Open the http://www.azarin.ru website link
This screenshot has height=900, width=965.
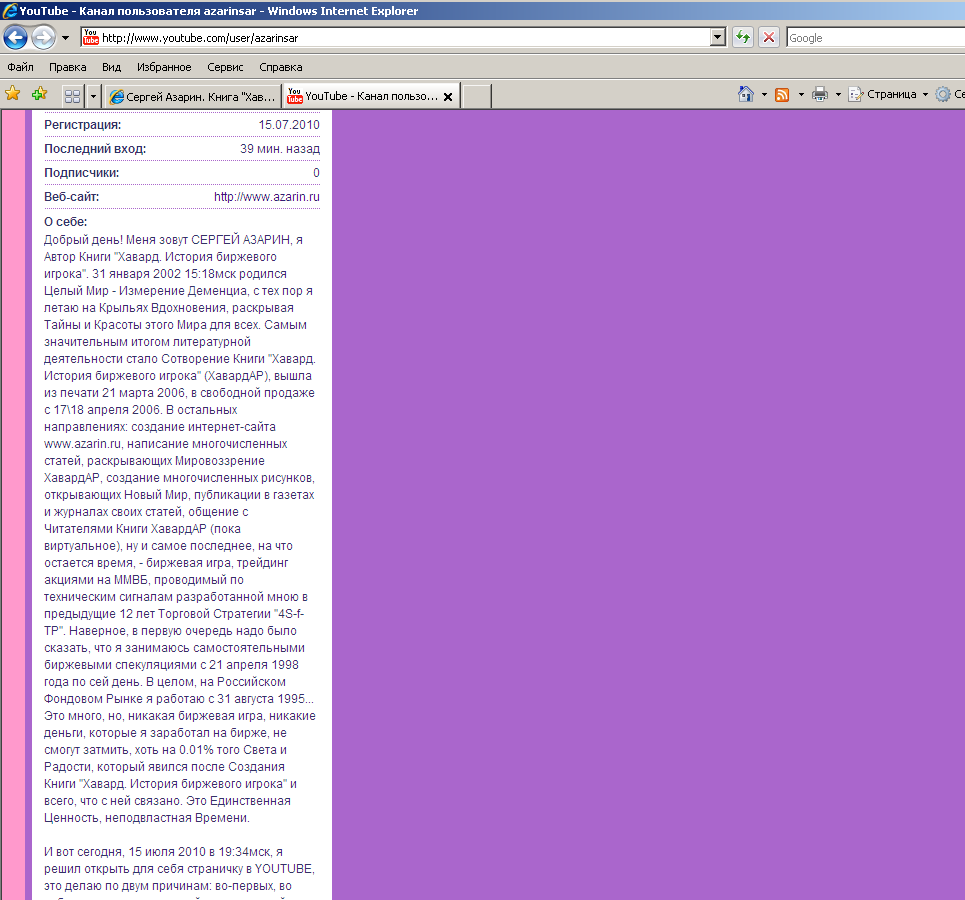267,197
